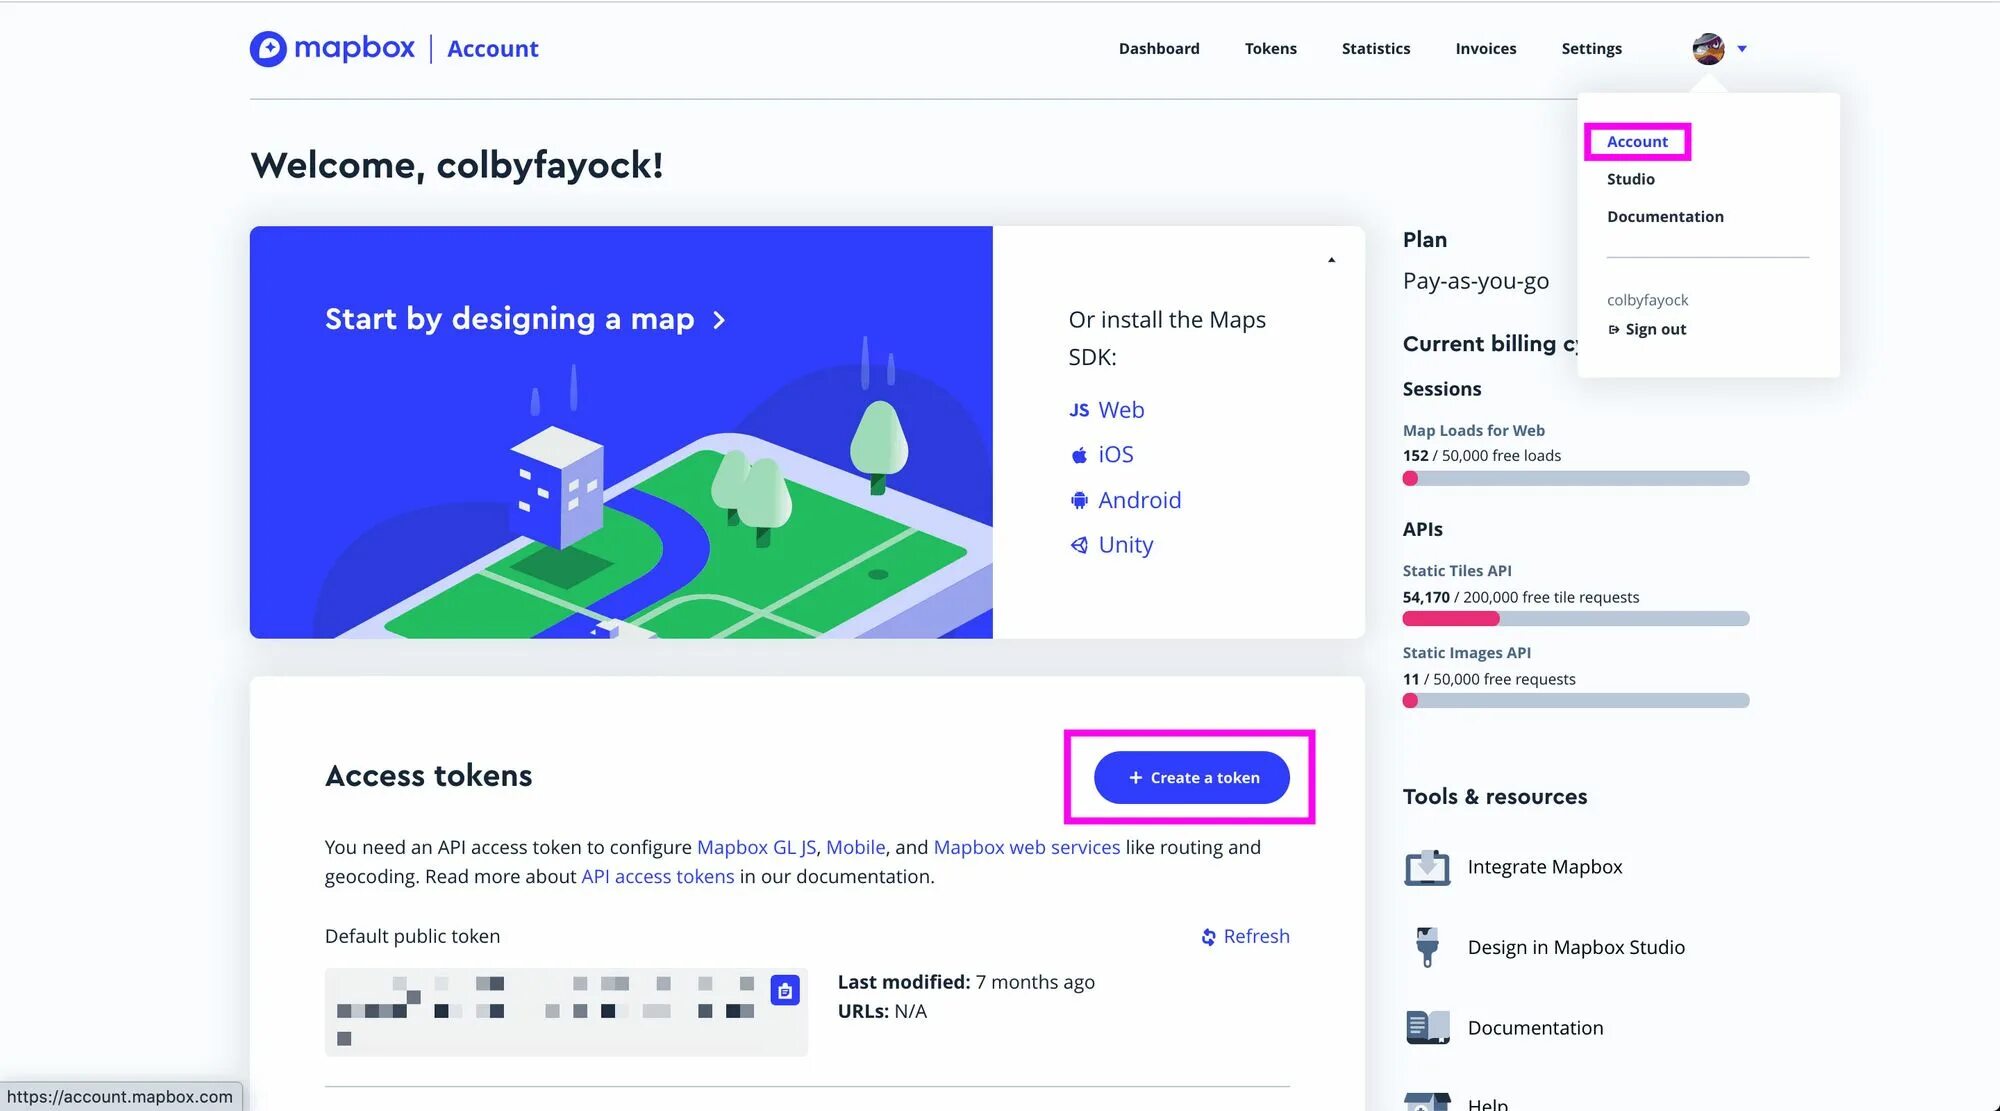Click the Welcome, colbyfayock! heading

click(457, 165)
